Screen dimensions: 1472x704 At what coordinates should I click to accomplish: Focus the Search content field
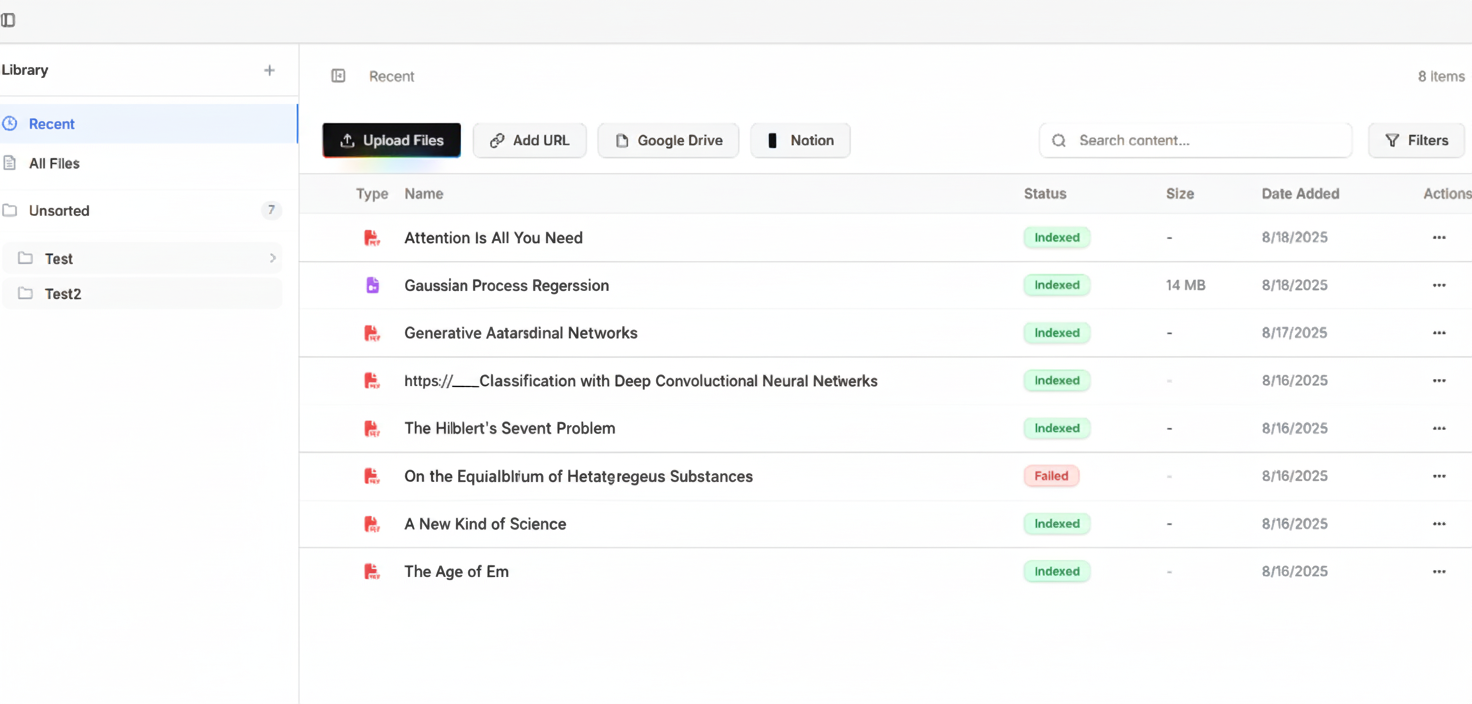coord(1195,141)
